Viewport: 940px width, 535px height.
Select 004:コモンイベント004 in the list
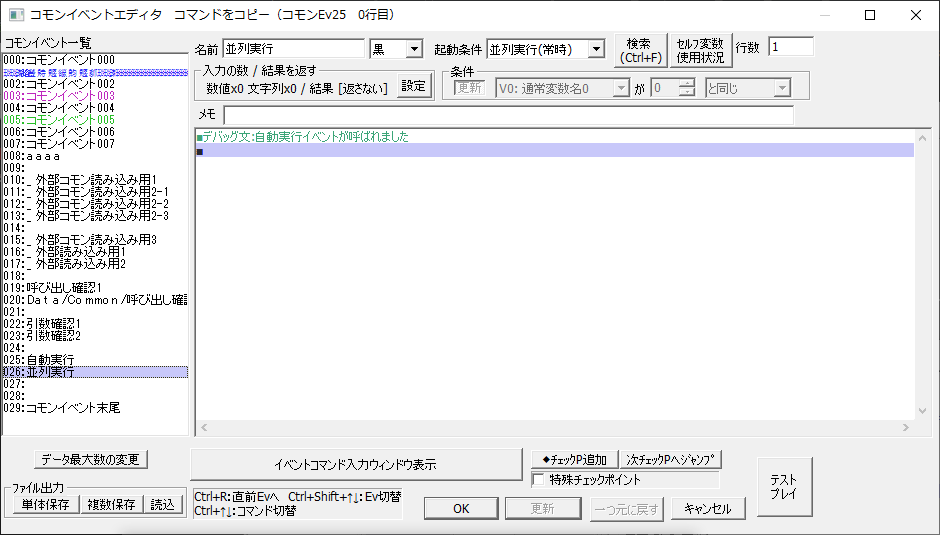coord(95,108)
